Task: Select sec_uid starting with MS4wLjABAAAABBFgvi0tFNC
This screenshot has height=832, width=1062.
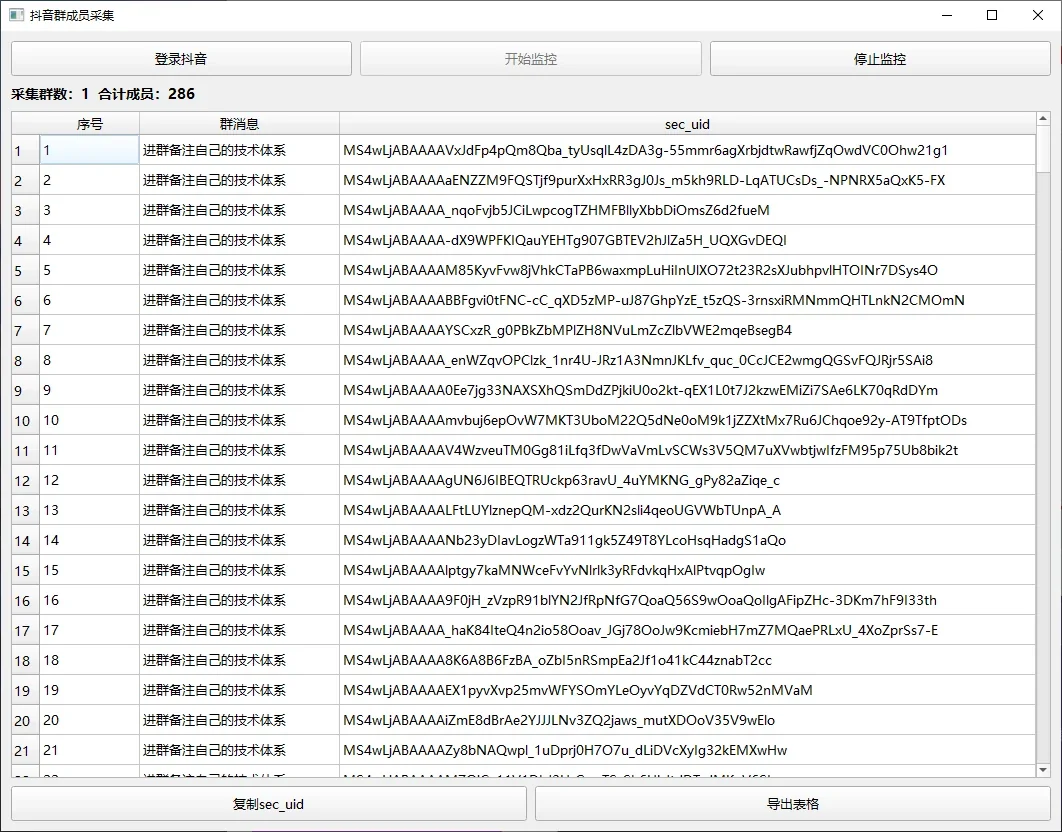Action: point(687,300)
